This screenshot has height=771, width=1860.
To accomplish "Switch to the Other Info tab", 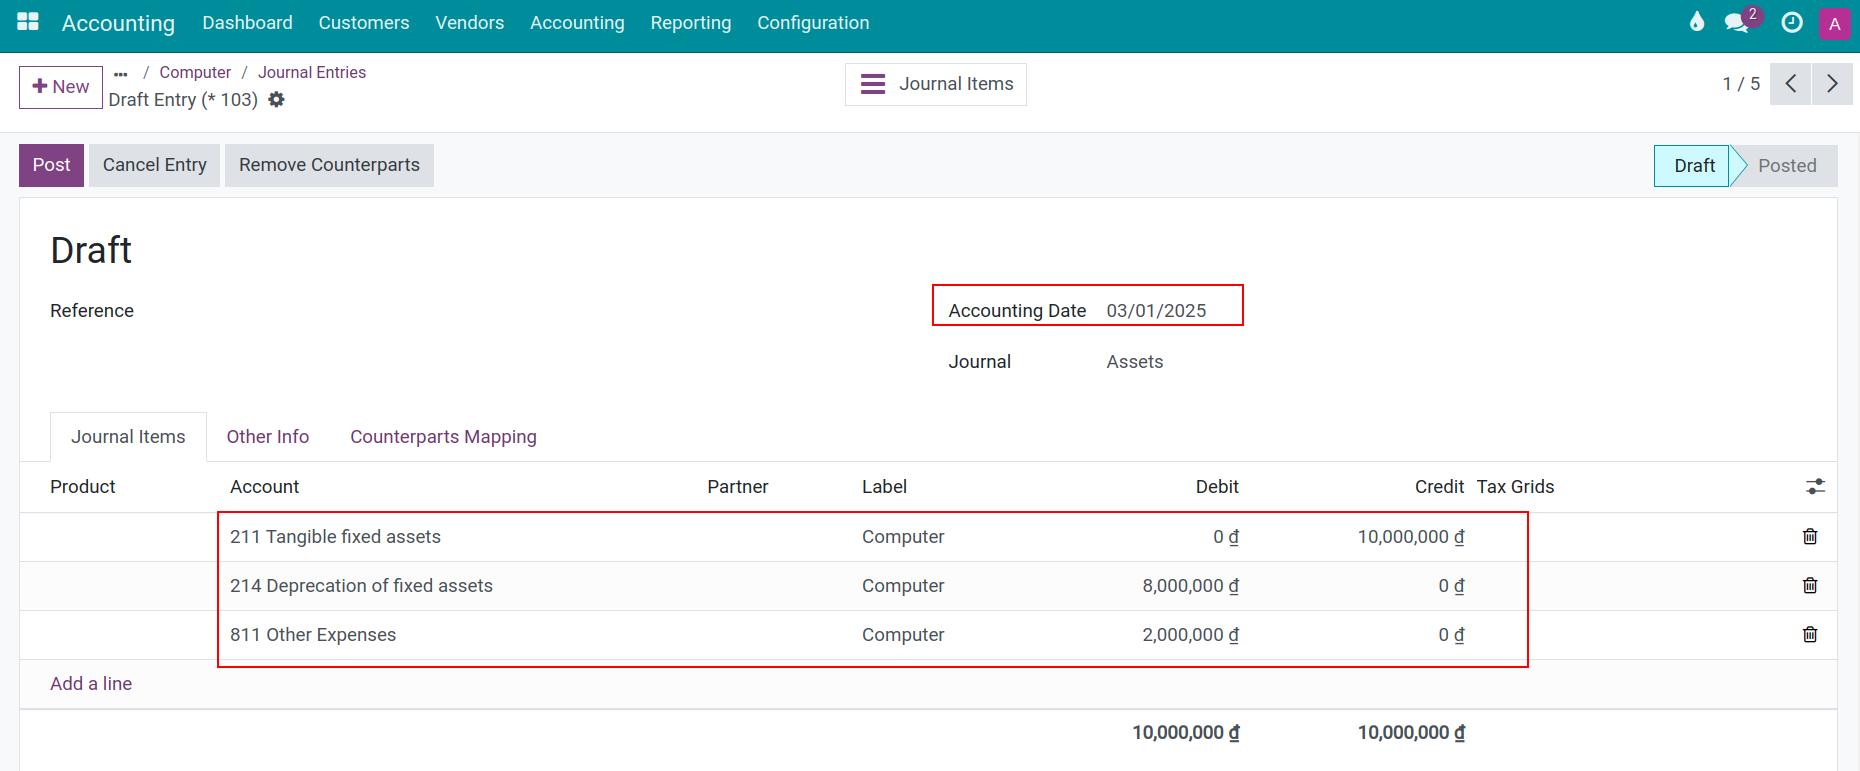I will [268, 437].
